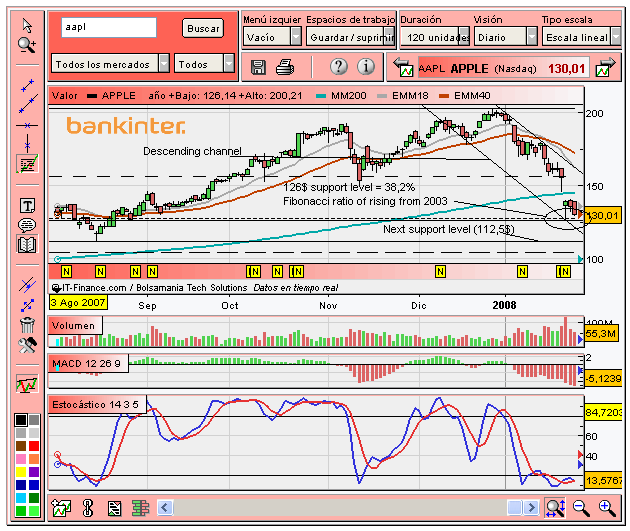The height and width of the screenshot is (531, 630).
Task: Click the Estocástico 14 3 5 panel label
Action: pyautogui.click(x=97, y=404)
